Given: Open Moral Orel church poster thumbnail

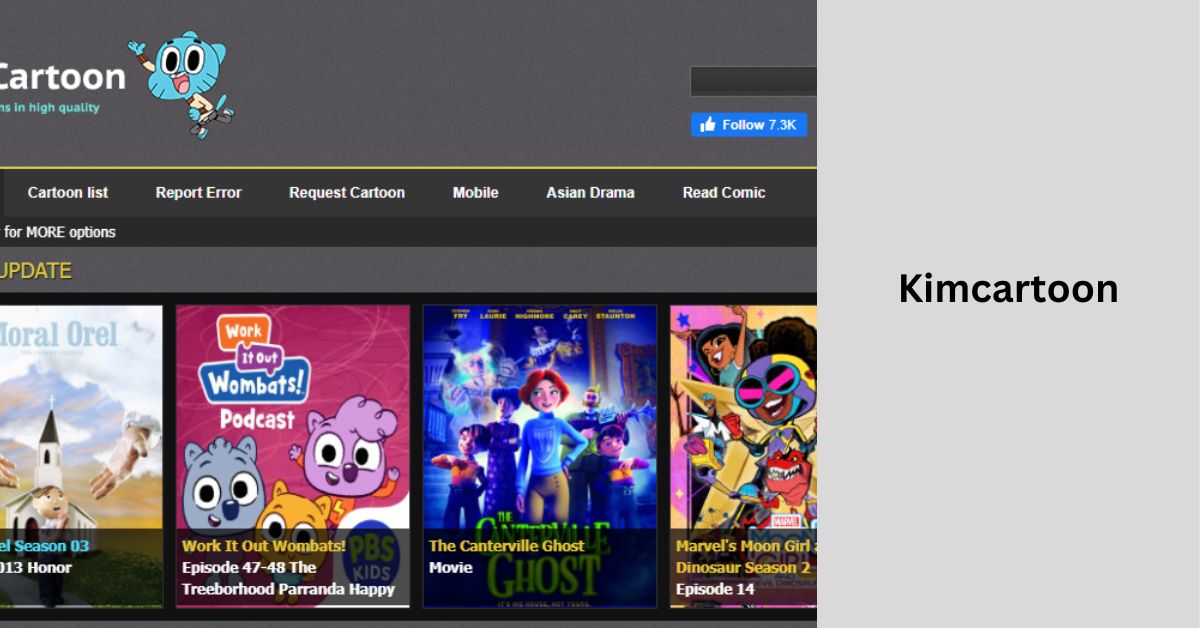Looking at the screenshot, I should point(81,456).
